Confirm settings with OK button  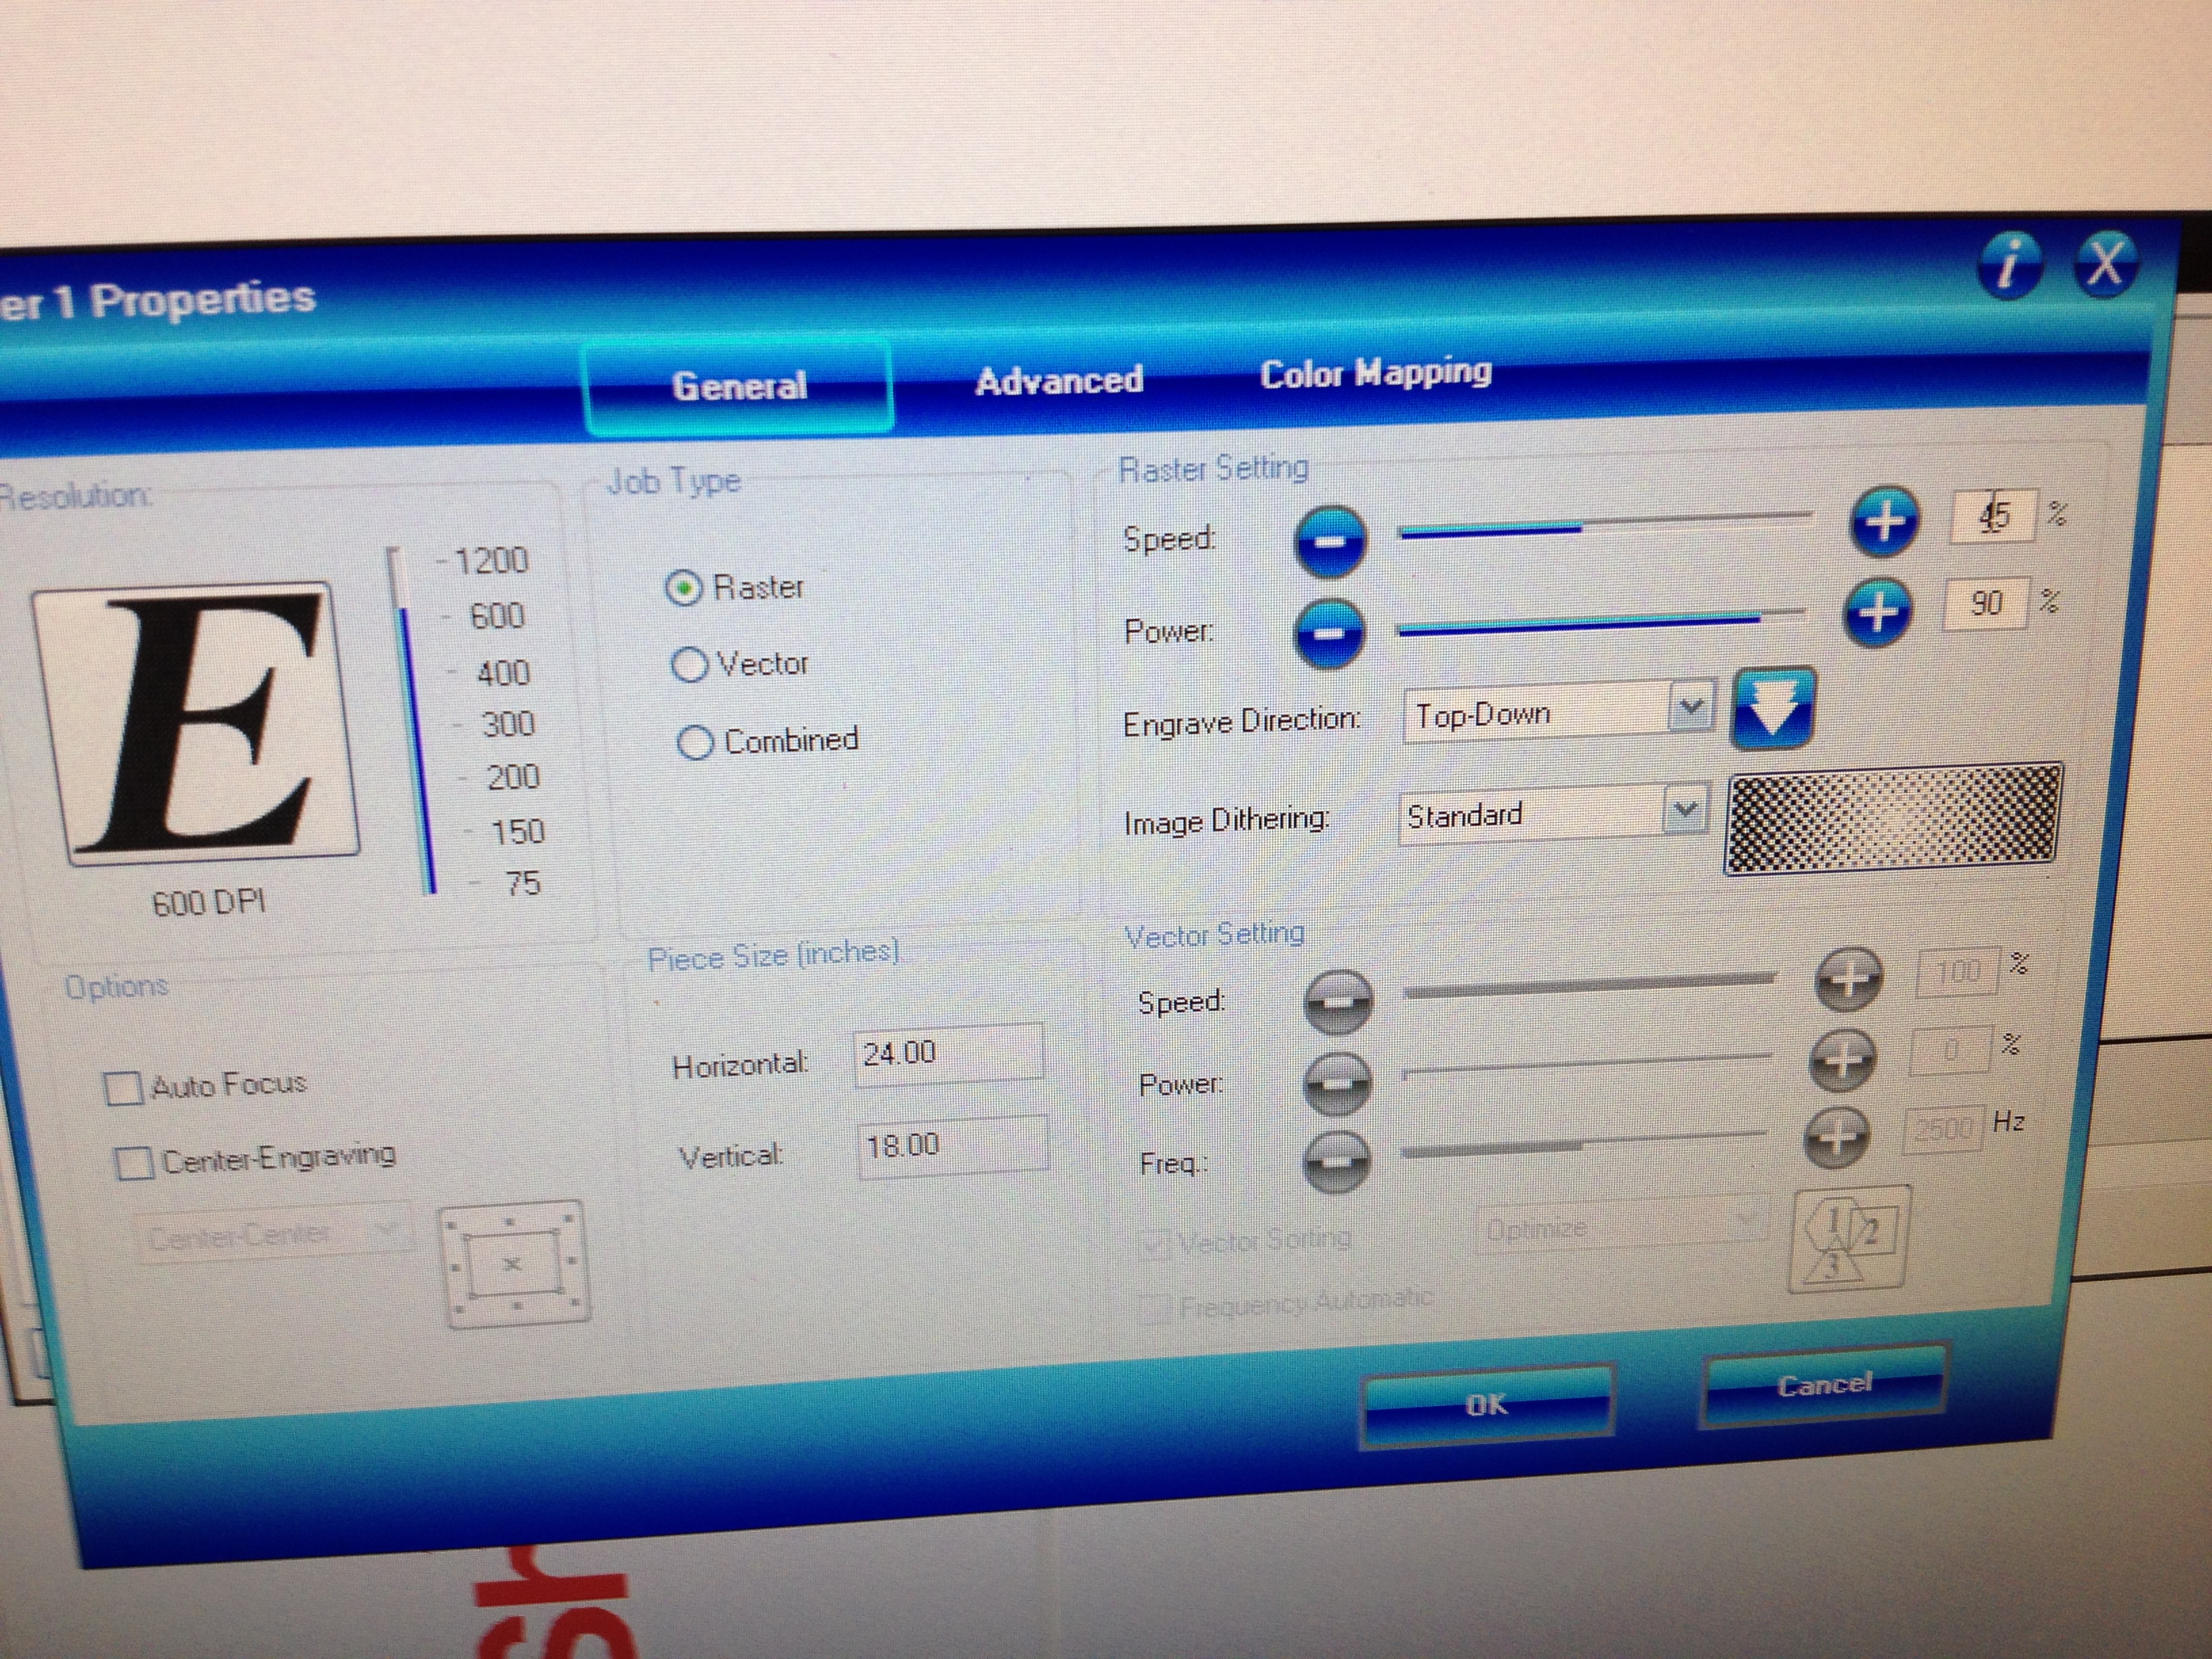coord(1487,1405)
